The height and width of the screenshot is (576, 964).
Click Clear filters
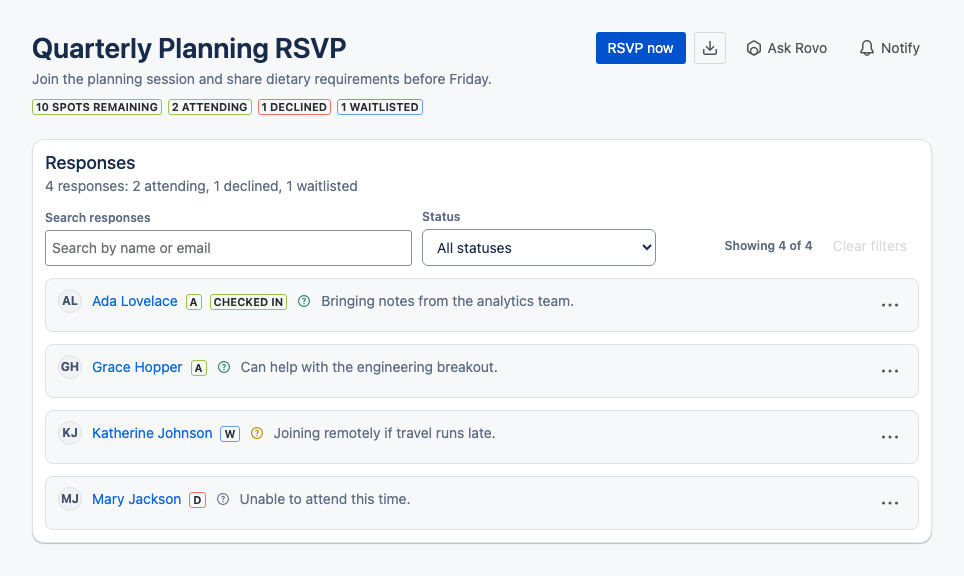coord(869,246)
